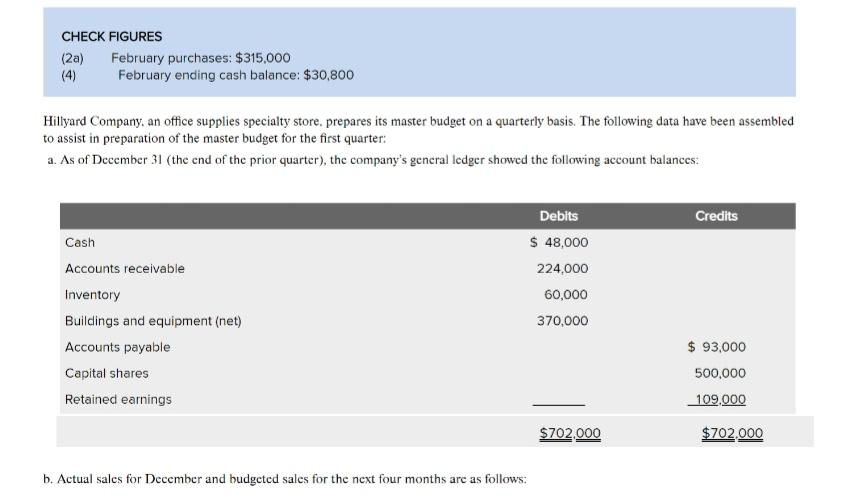
Task: Click the 109,000 retained earnings credit
Action: [720, 399]
